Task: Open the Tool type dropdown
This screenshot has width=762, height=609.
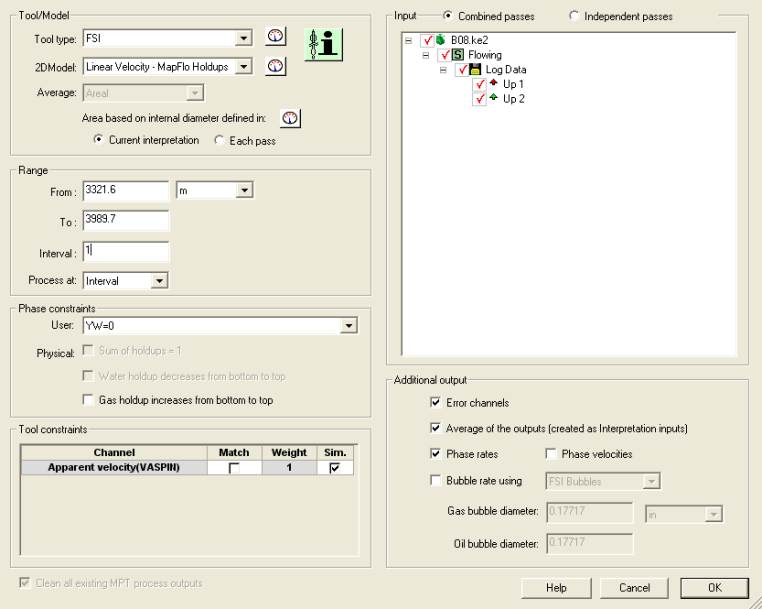Action: coord(243,38)
